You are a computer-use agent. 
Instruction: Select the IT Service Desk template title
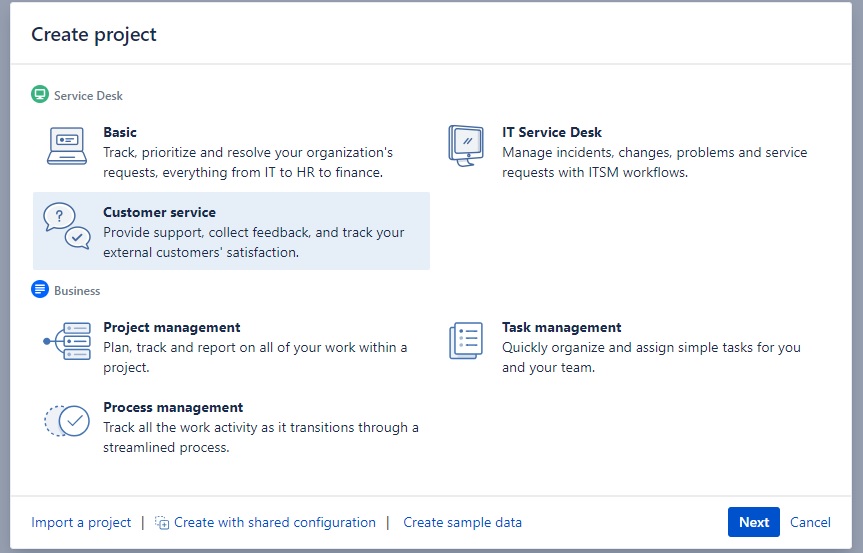[551, 132]
